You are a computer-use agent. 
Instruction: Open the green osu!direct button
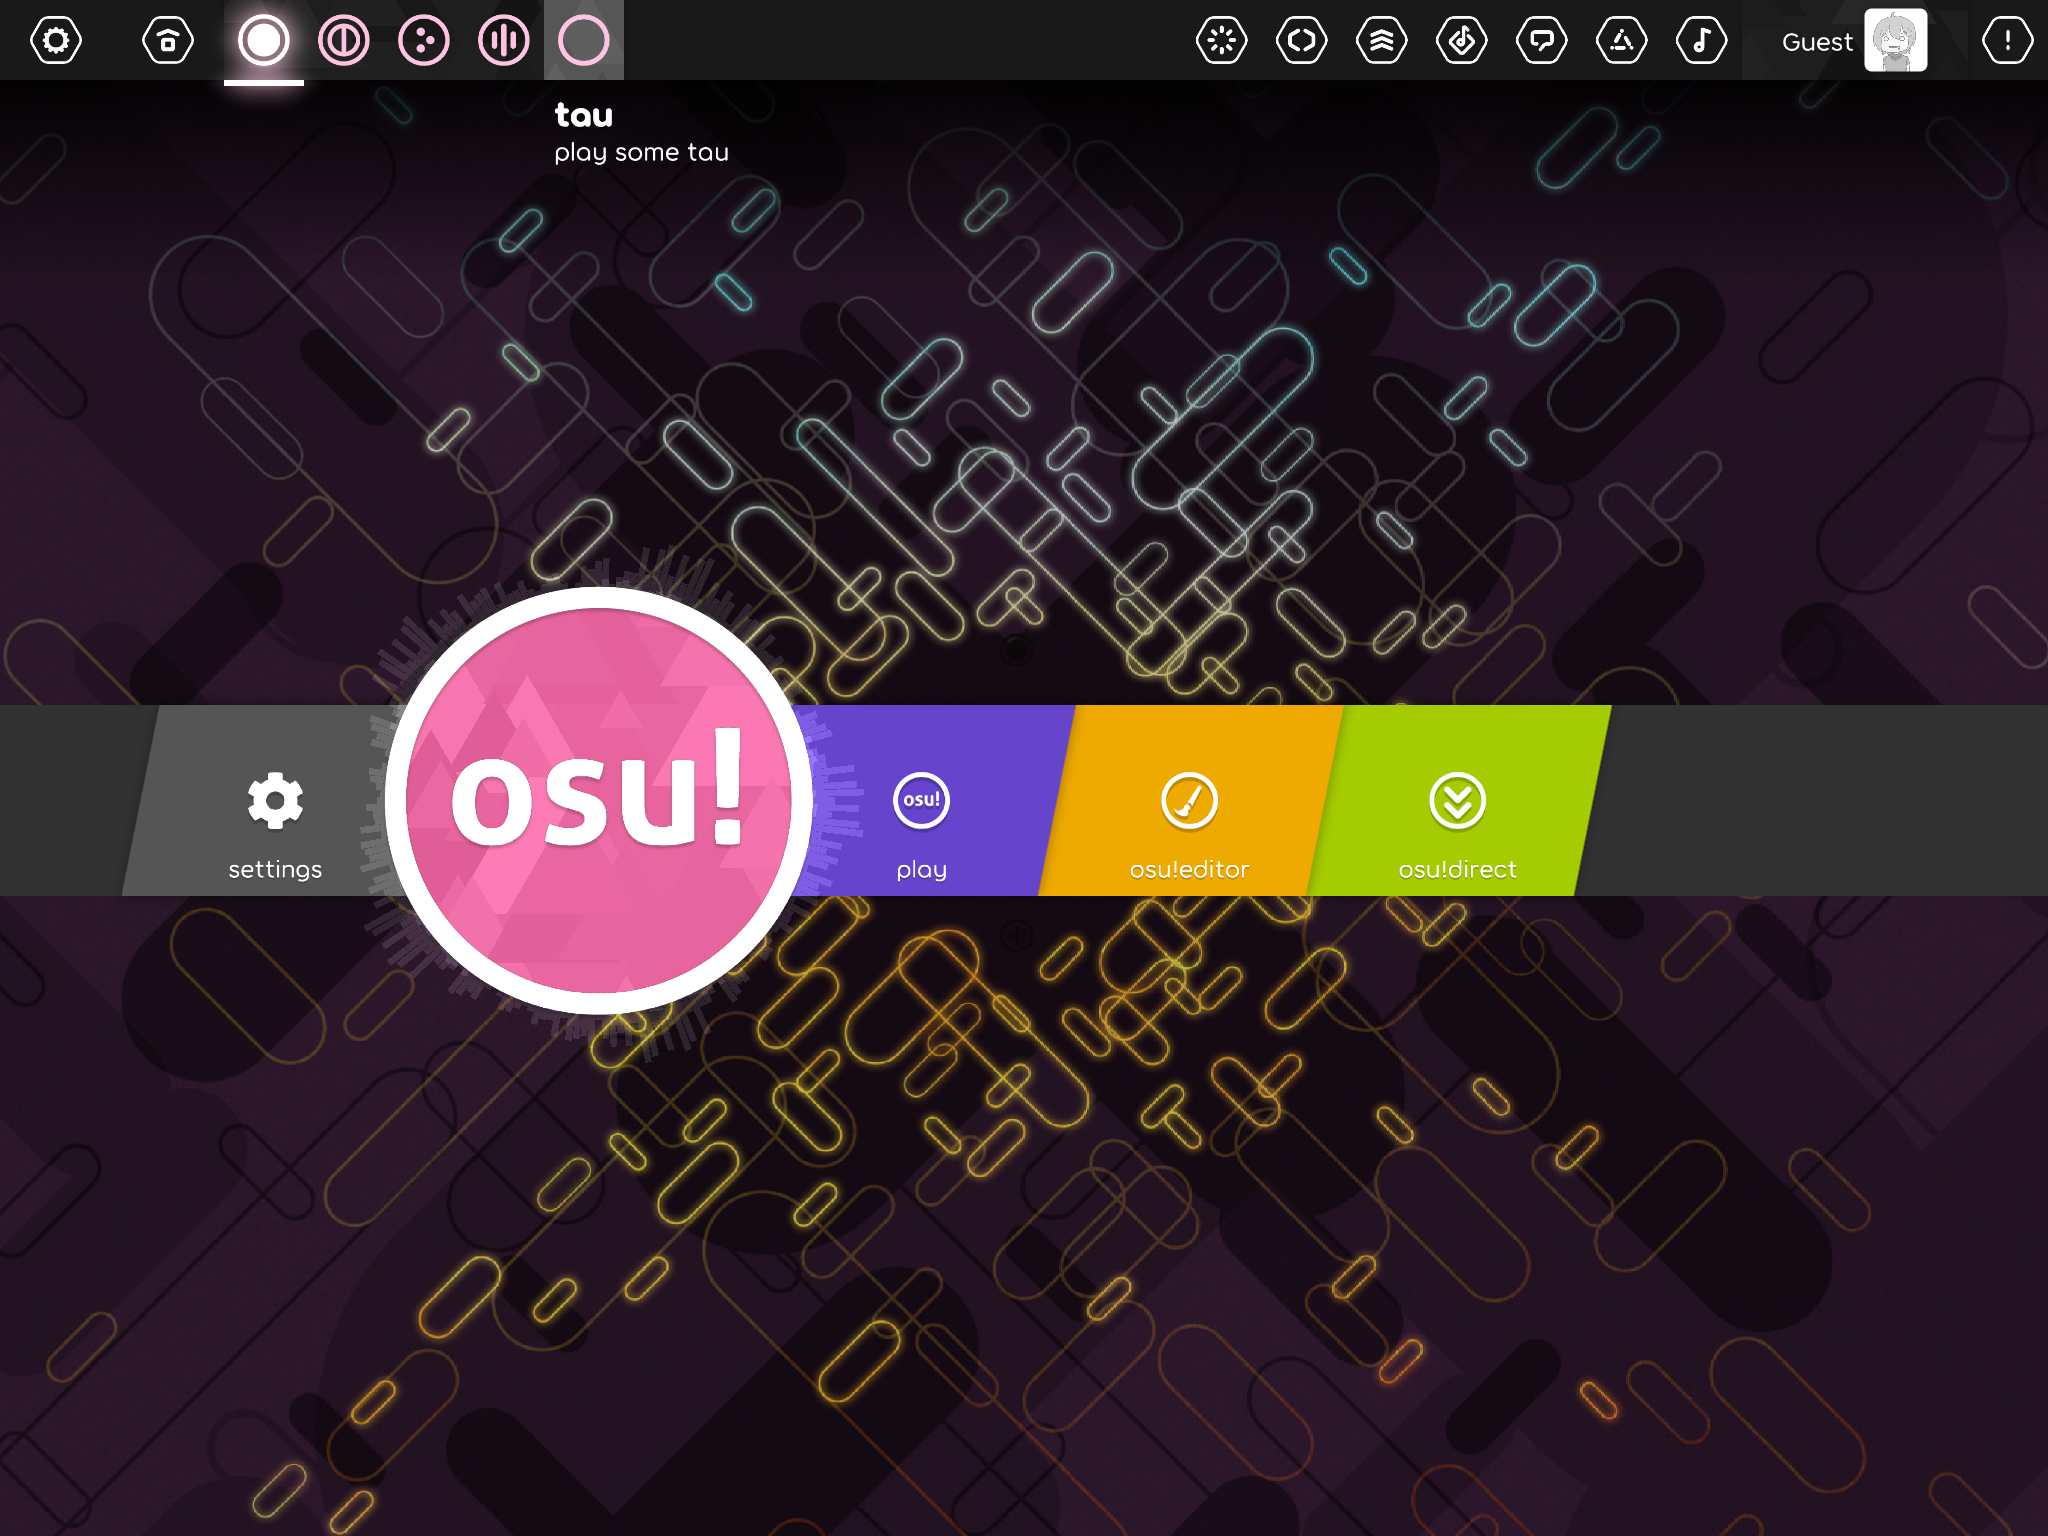(1458, 800)
